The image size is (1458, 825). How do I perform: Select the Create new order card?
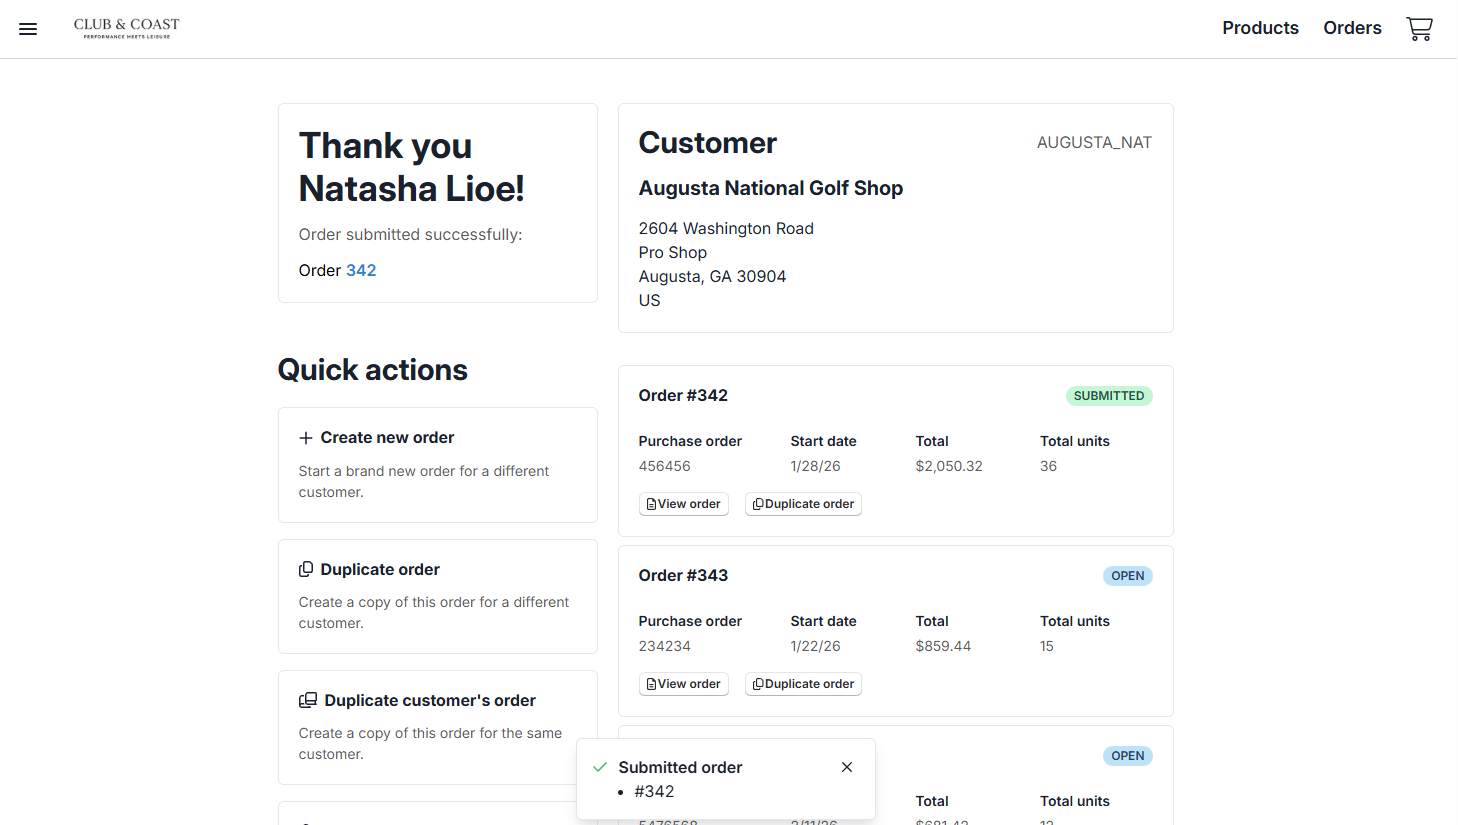click(437, 464)
